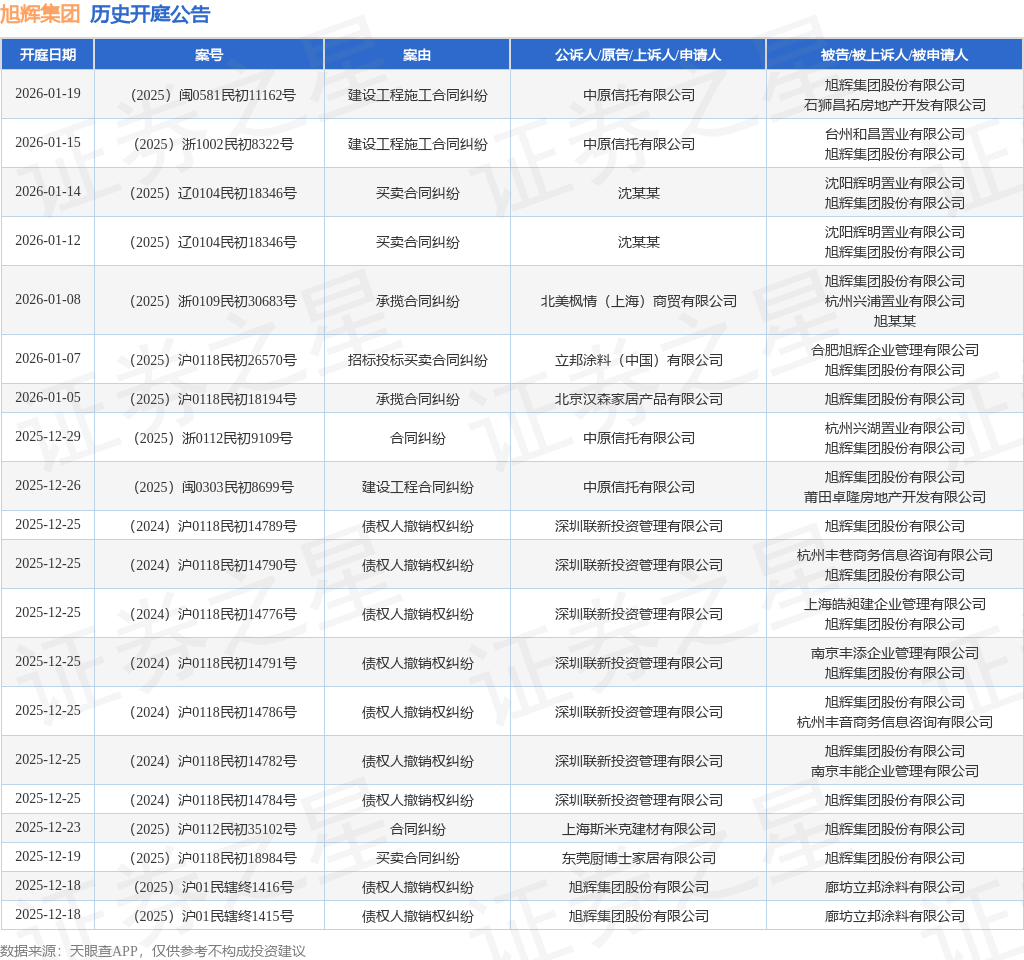Click 北美枫情（上海）商贸有限公司 plaintiff
Image resolution: width=1024 pixels, height=960 pixels.
tap(639, 301)
